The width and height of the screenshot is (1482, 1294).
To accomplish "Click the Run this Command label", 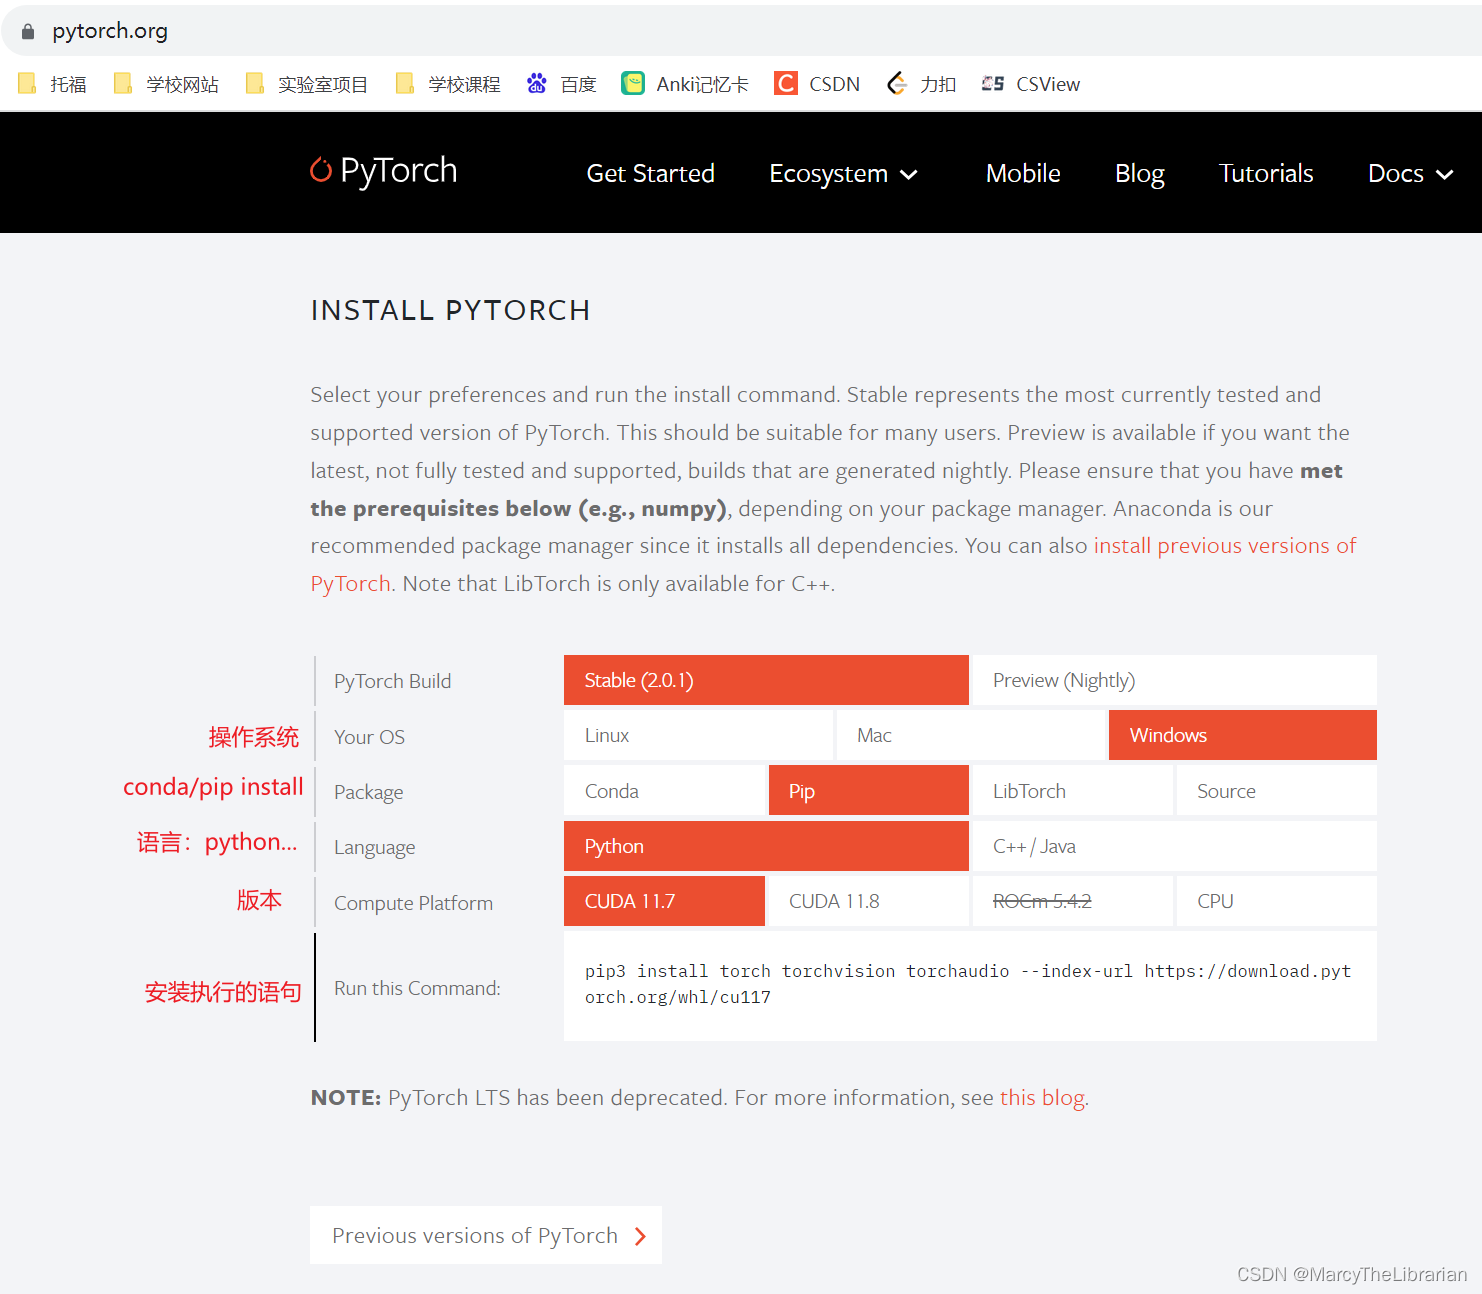I will [x=417, y=988].
